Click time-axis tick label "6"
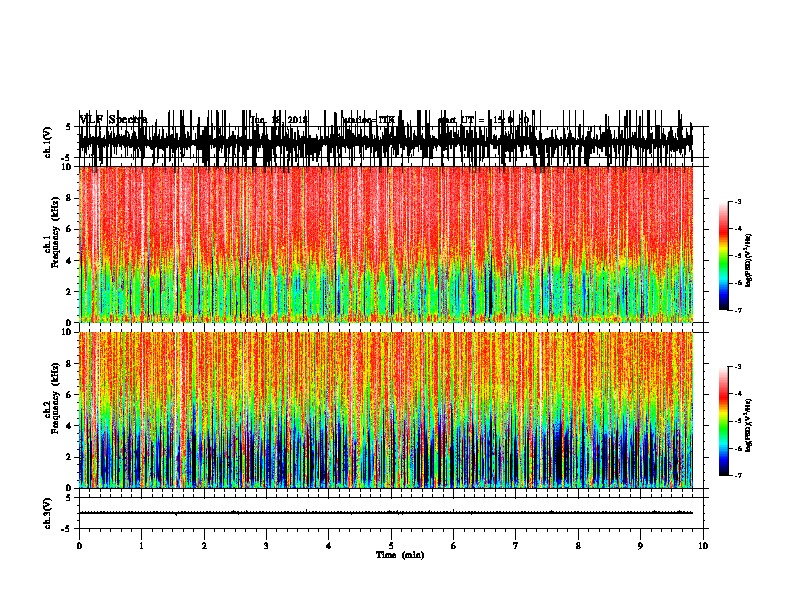This screenshot has height=612, width=792. point(454,546)
